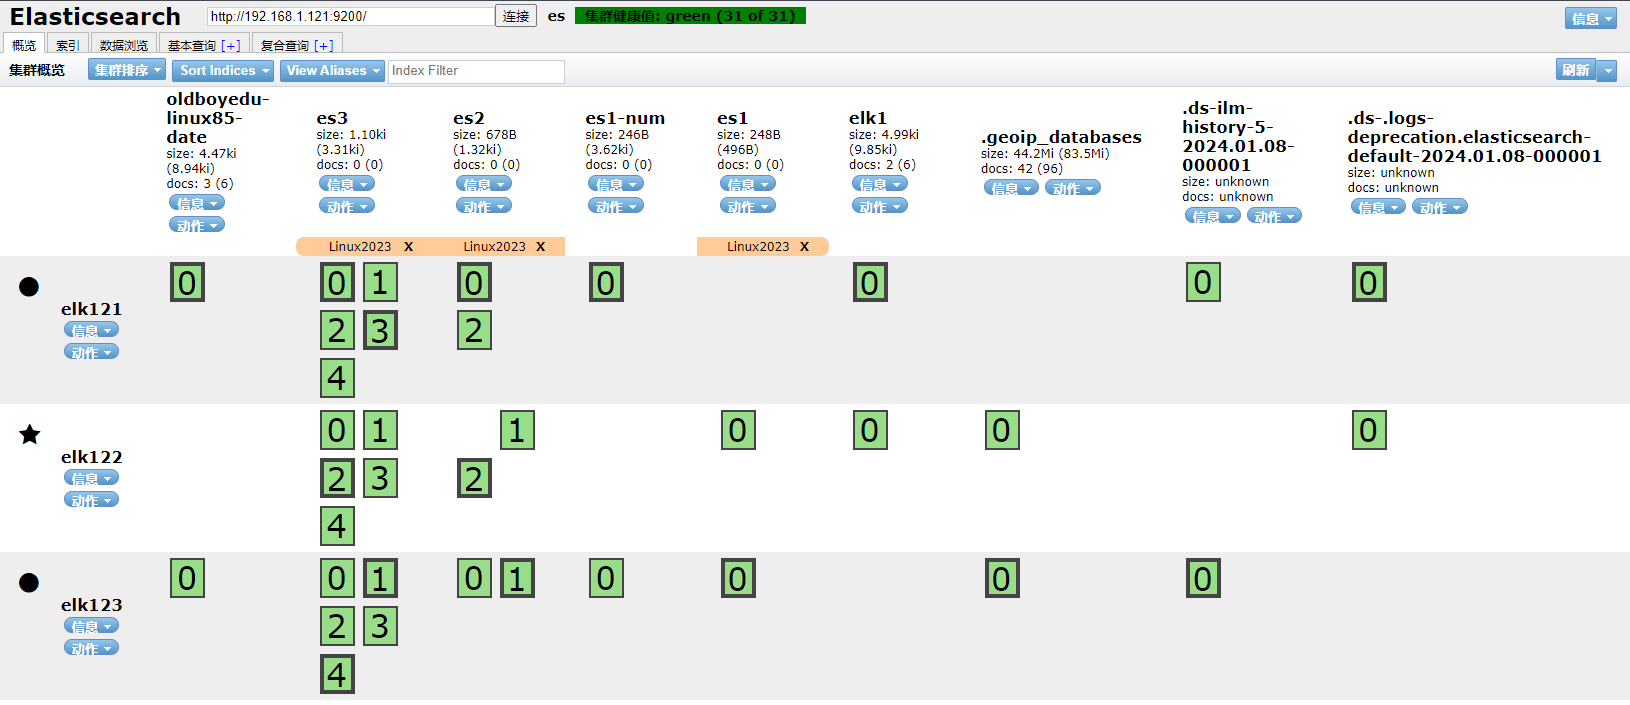Image resolution: width=1630 pixels, height=705 pixels.
Task: Click the 刷新 refresh button
Action: click(1575, 70)
